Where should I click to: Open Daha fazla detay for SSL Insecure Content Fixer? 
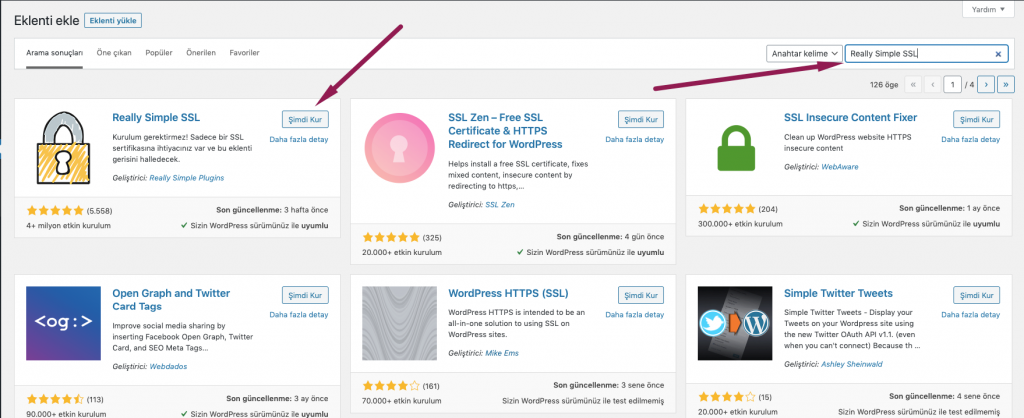(x=970, y=139)
